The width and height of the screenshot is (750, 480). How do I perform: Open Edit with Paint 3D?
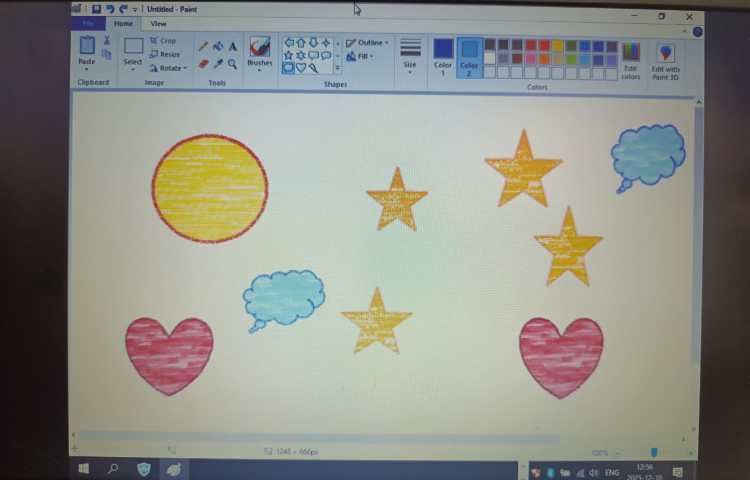[x=665, y=60]
